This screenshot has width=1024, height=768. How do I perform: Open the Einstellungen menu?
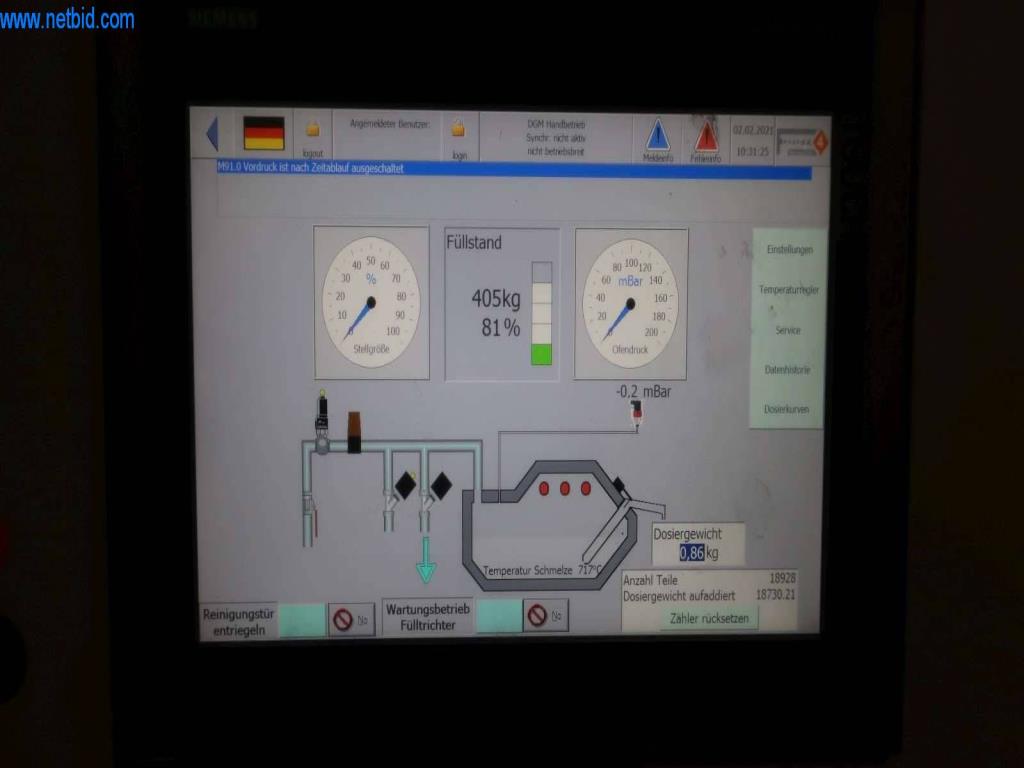789,249
